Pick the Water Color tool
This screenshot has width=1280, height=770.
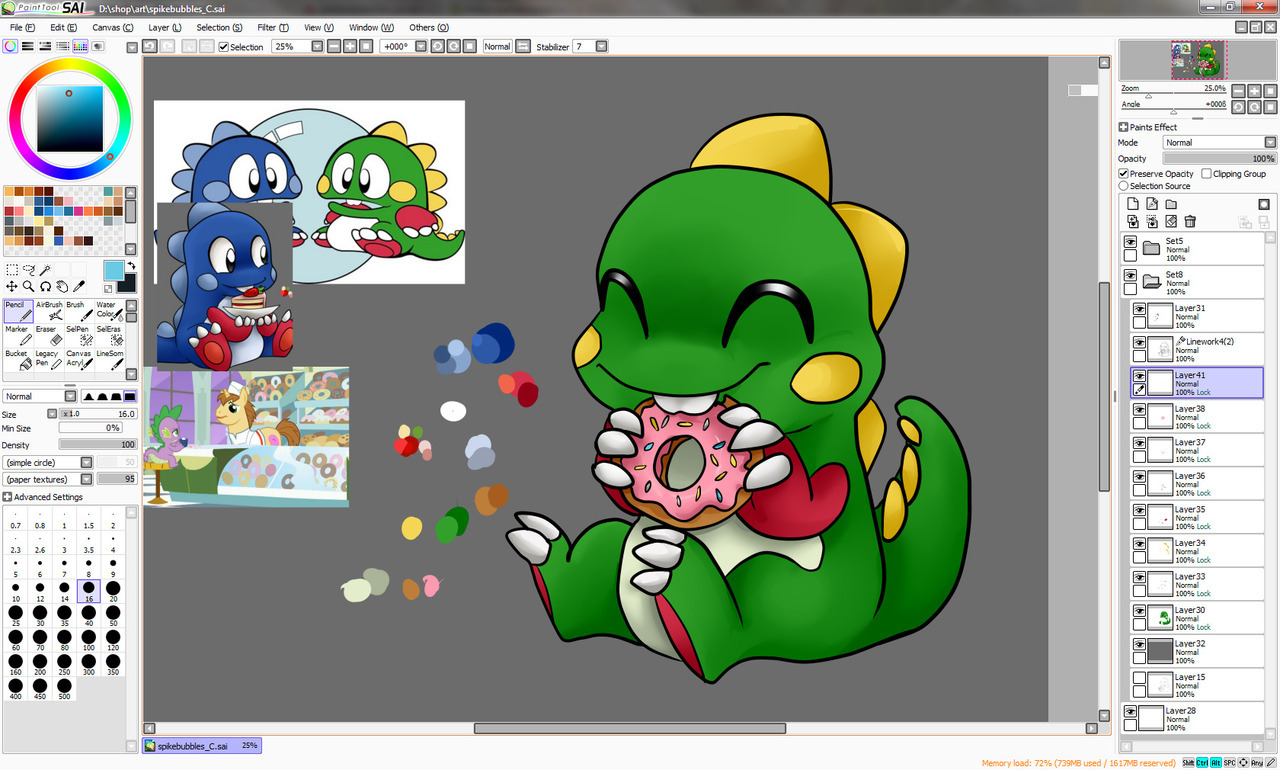click(x=109, y=311)
